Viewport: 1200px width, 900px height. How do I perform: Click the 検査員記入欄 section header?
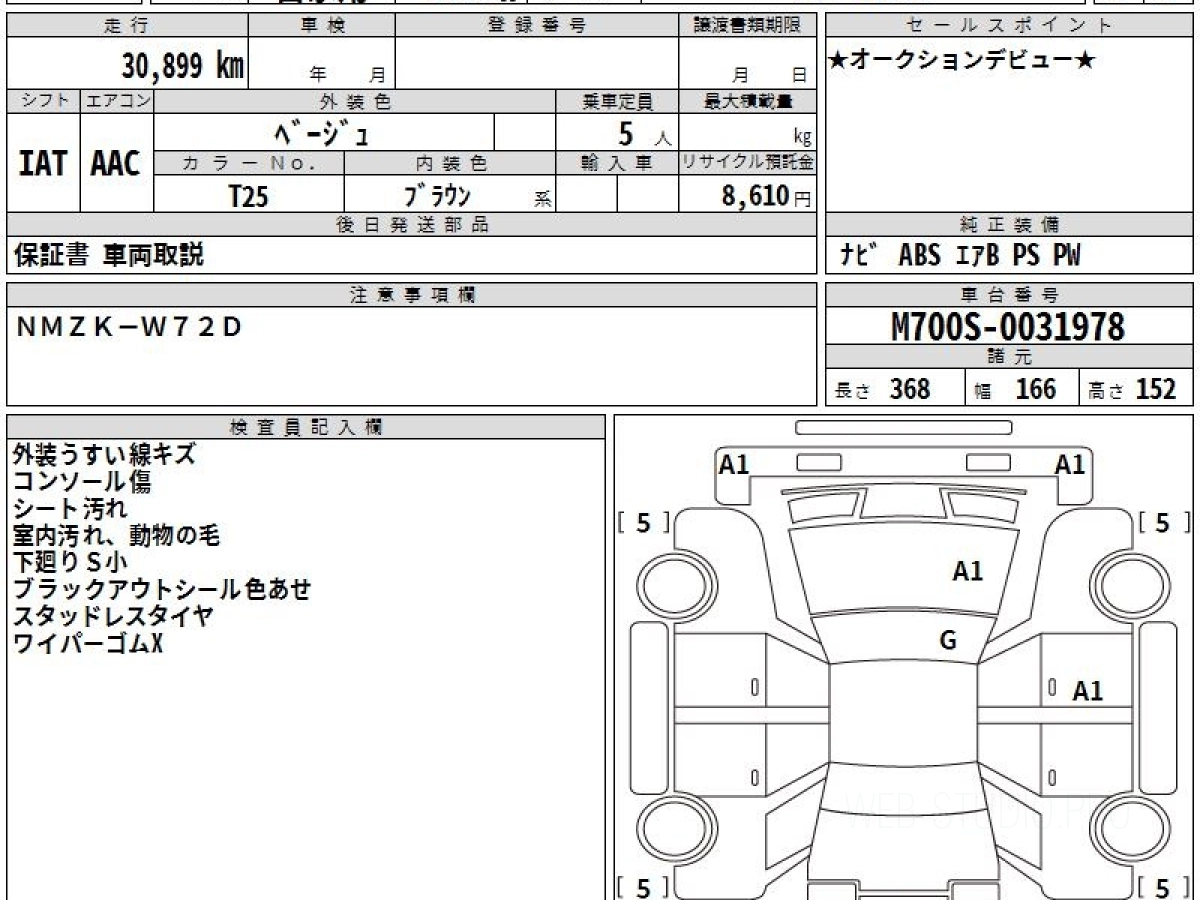coord(305,427)
